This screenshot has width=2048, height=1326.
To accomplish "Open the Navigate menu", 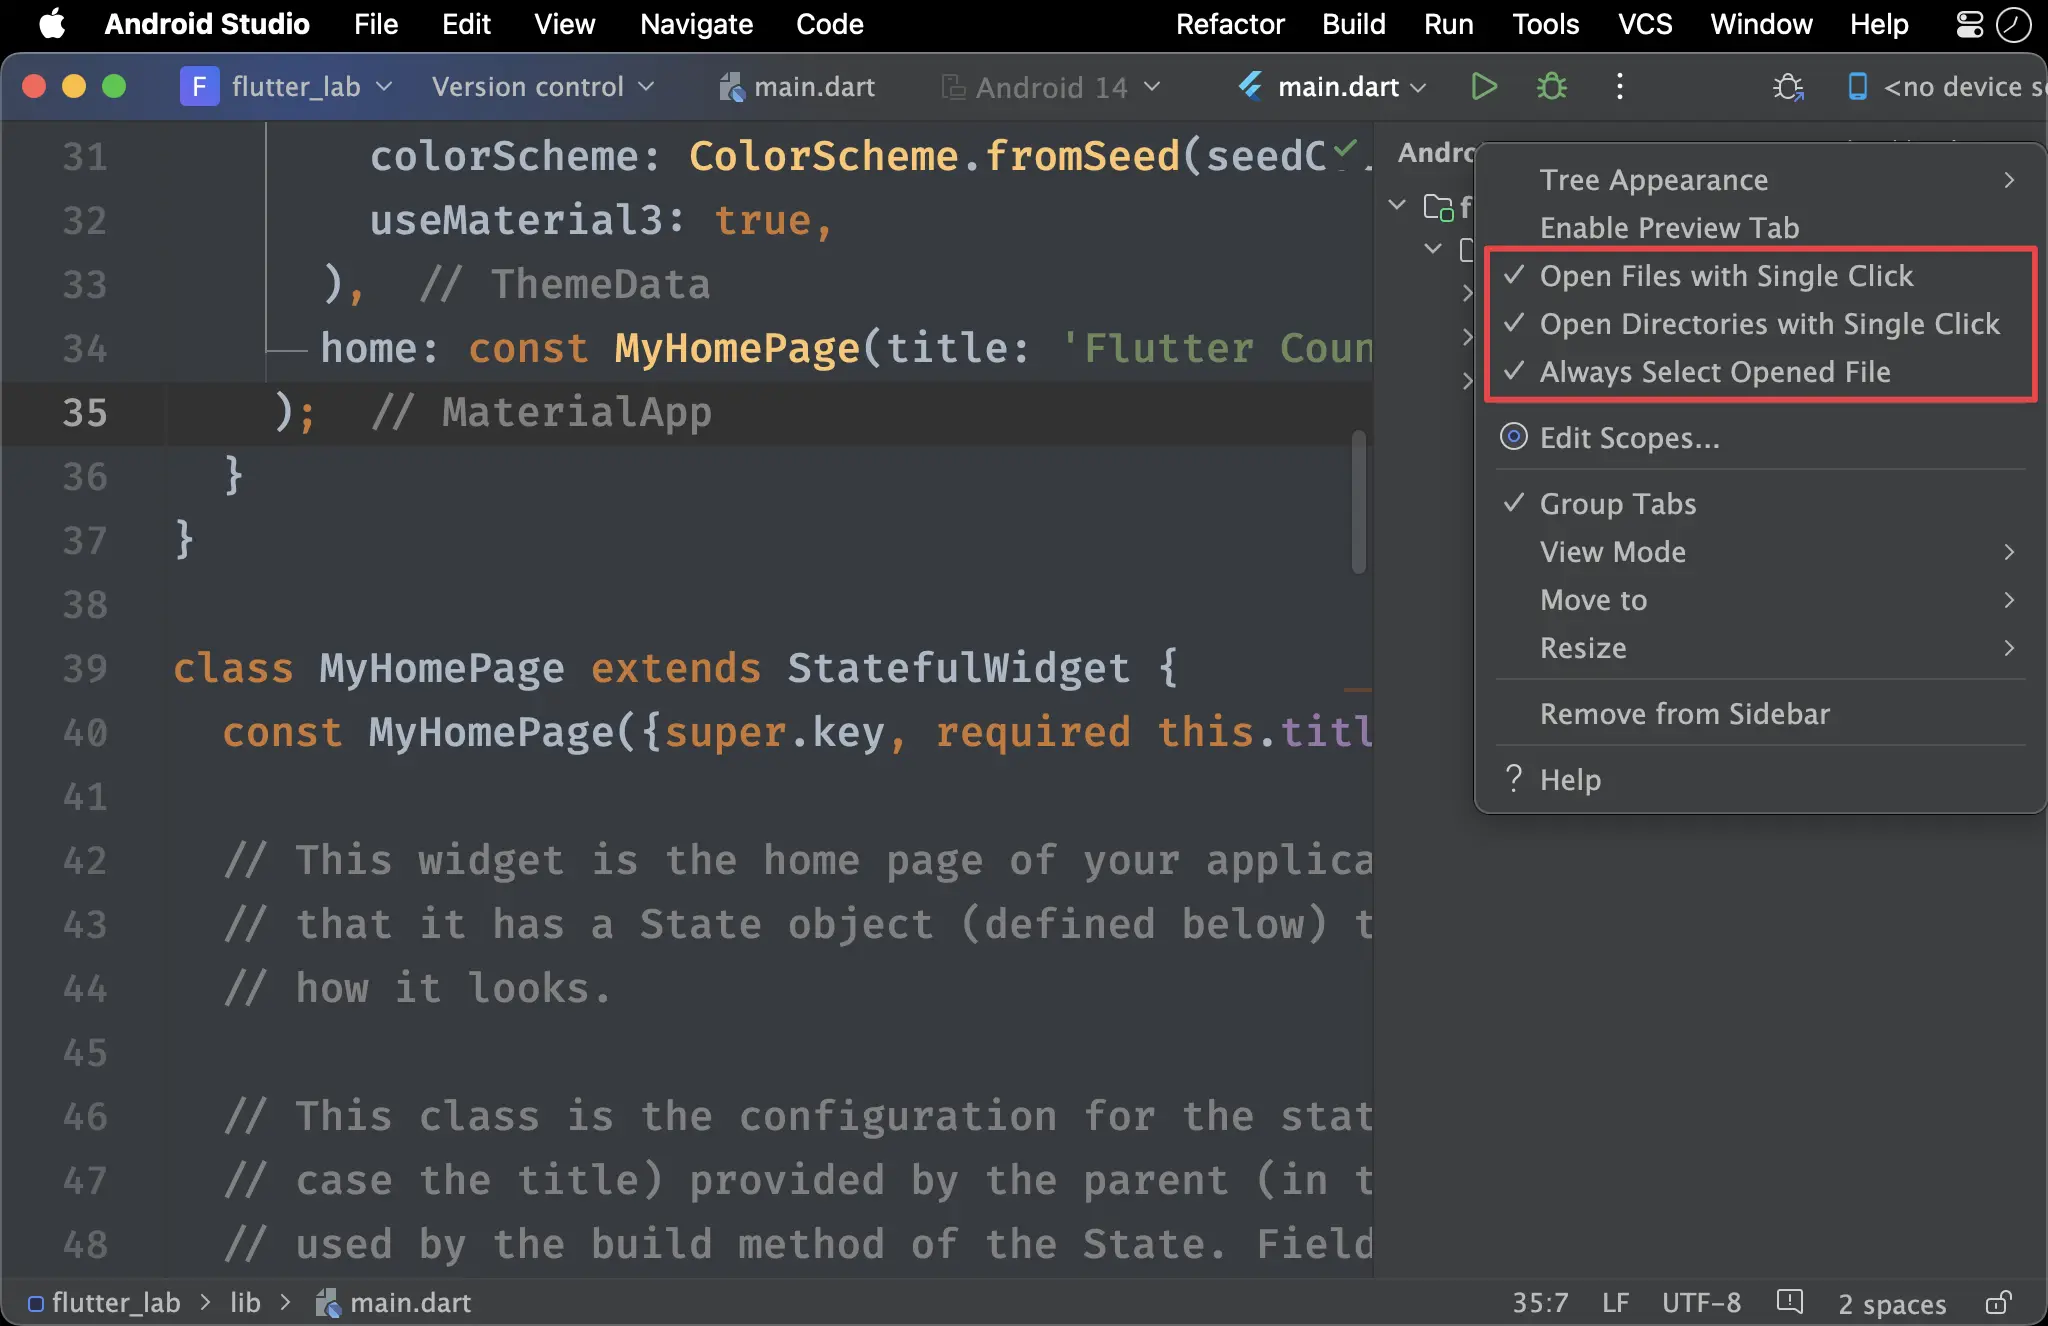I will pyautogui.click(x=696, y=24).
